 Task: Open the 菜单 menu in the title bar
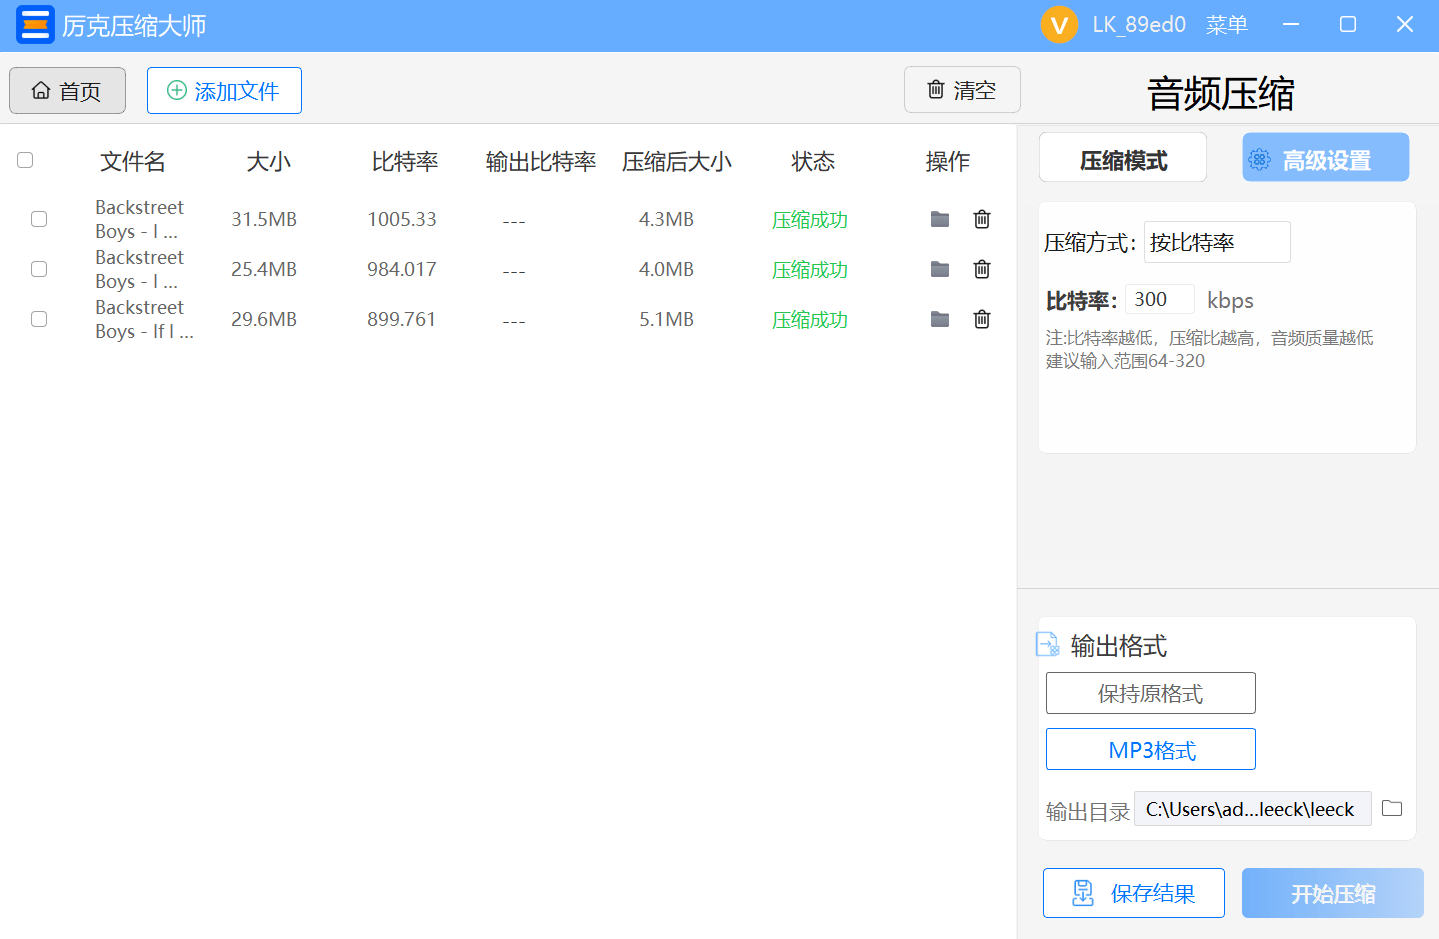[x=1227, y=25]
